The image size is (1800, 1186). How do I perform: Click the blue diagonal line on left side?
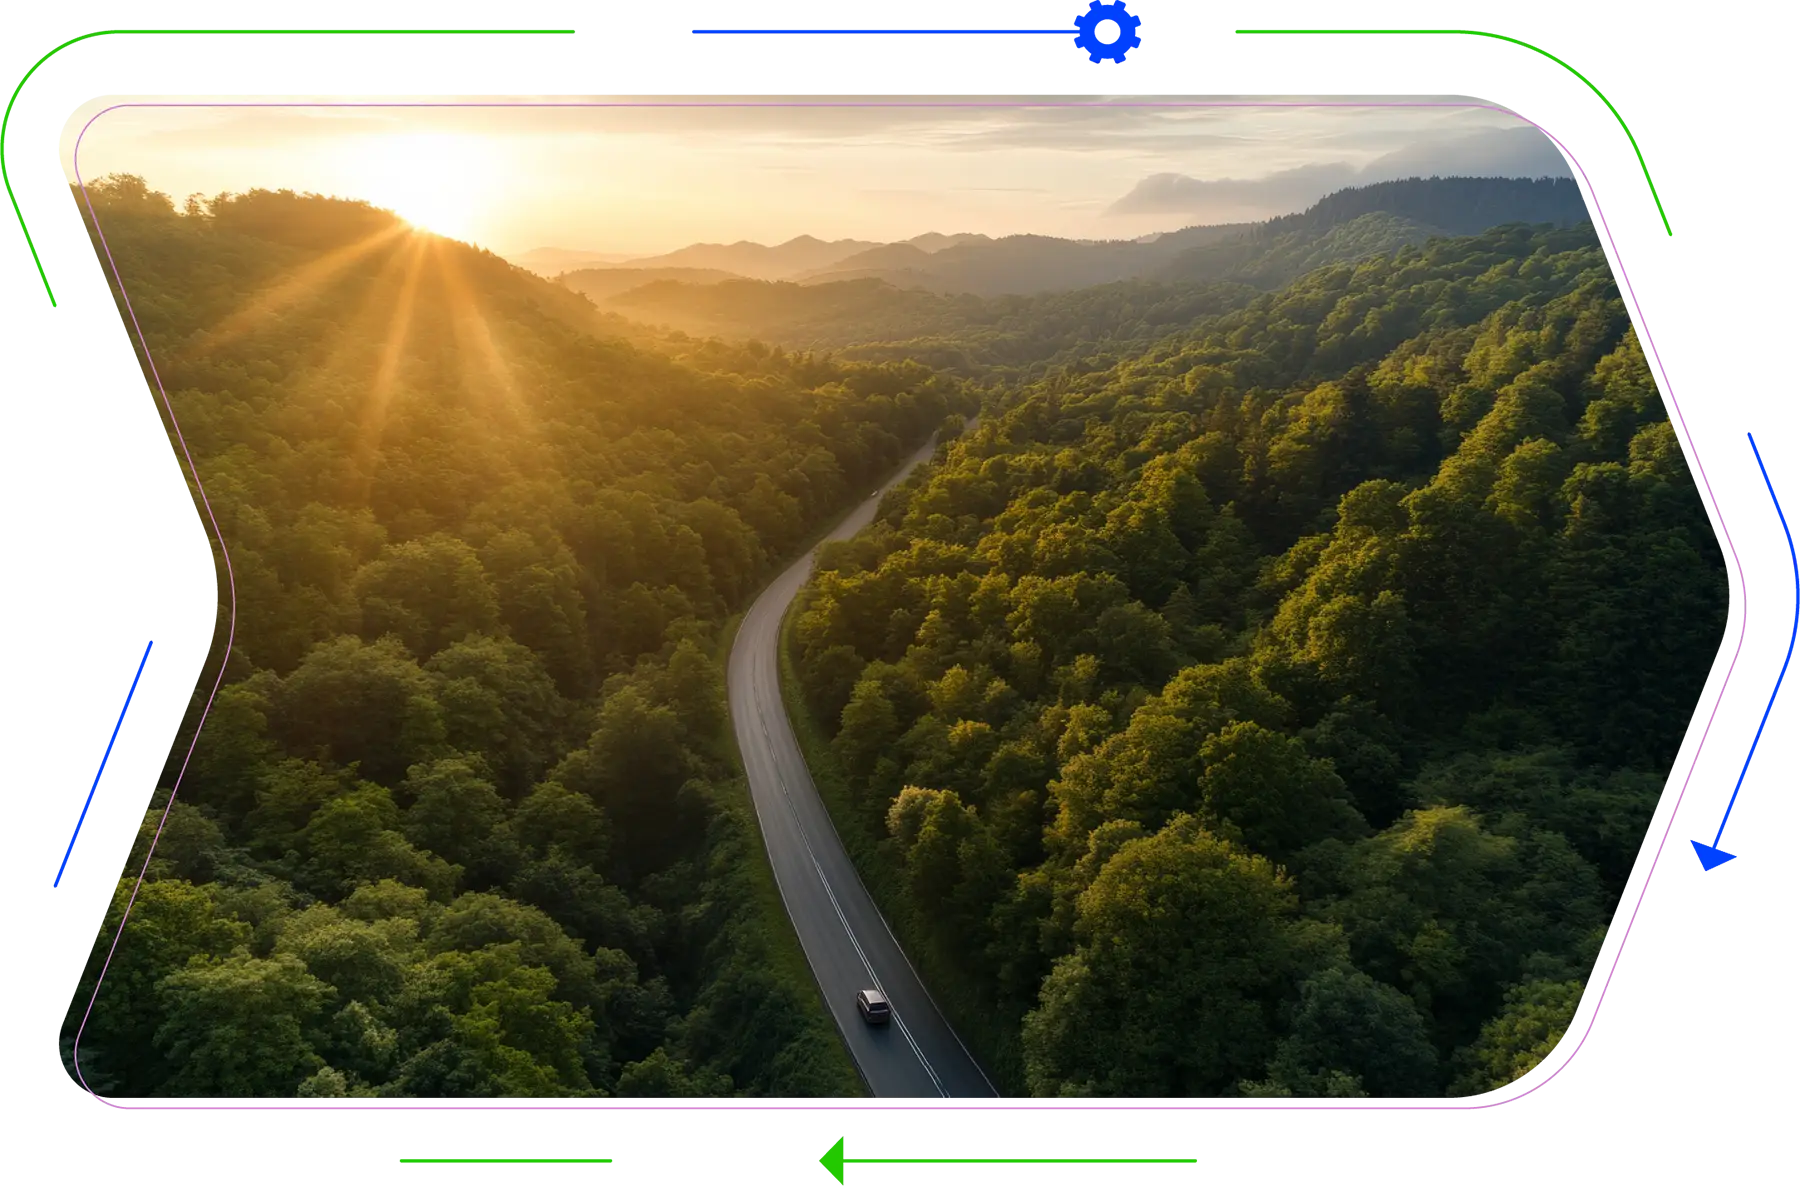pos(102,765)
